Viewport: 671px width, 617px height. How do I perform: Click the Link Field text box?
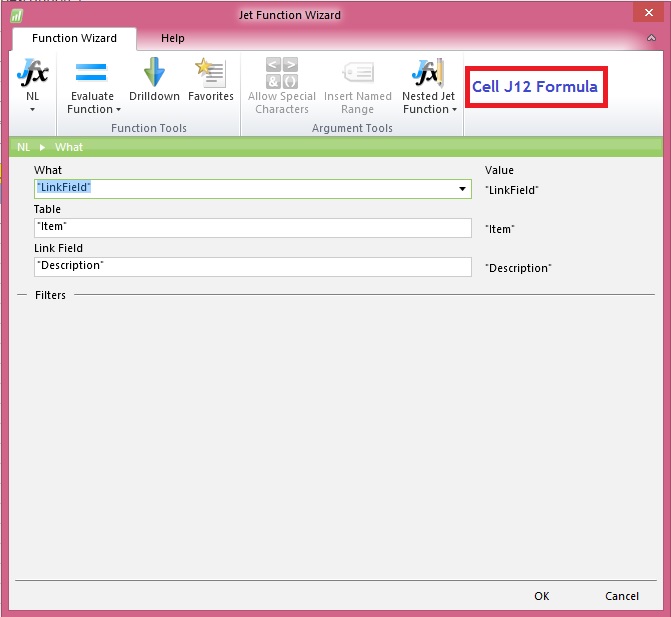pyautogui.click(x=252, y=267)
